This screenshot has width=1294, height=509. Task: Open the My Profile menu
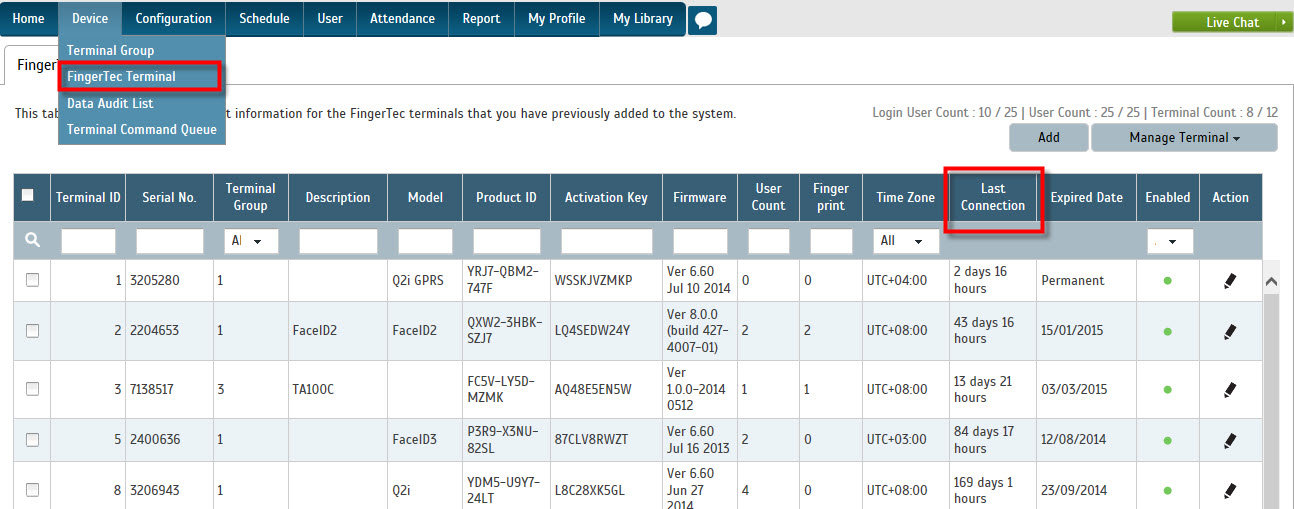(557, 18)
